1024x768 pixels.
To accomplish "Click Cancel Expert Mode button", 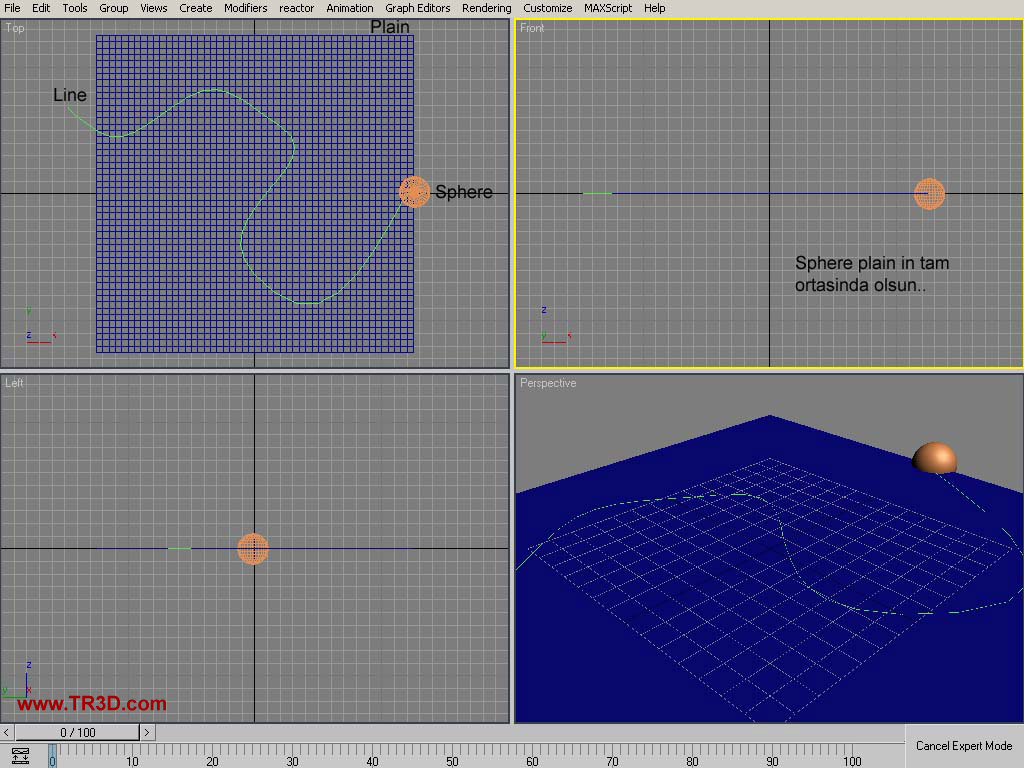I will pos(964,746).
